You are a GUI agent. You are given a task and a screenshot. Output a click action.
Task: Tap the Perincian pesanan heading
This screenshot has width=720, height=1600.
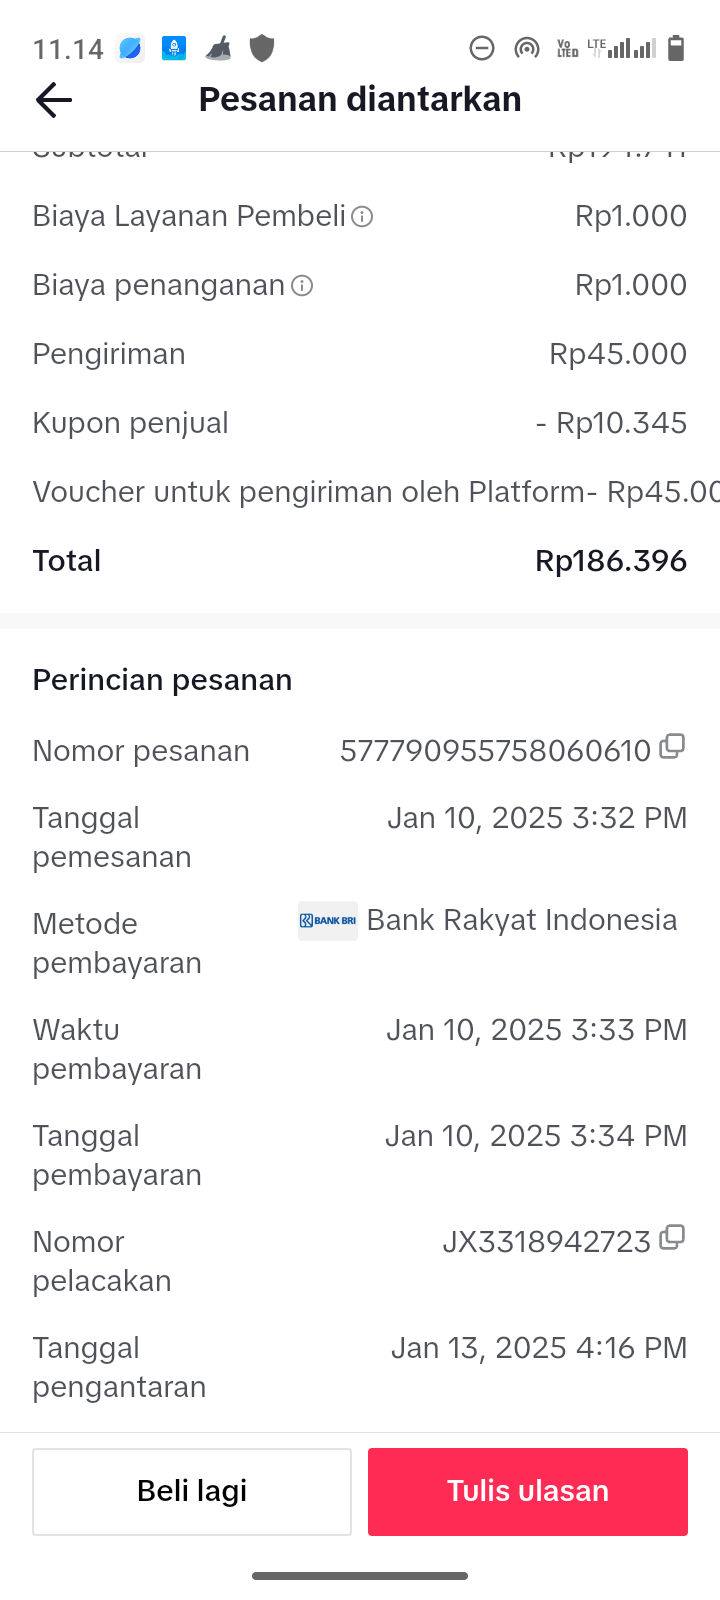pyautogui.click(x=162, y=680)
